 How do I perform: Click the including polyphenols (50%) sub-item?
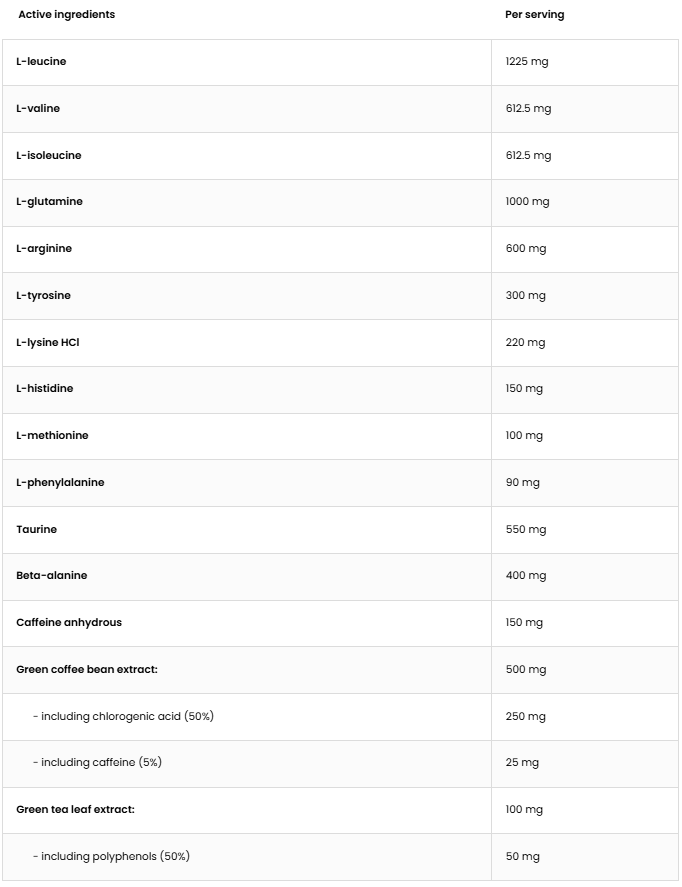tap(111, 857)
